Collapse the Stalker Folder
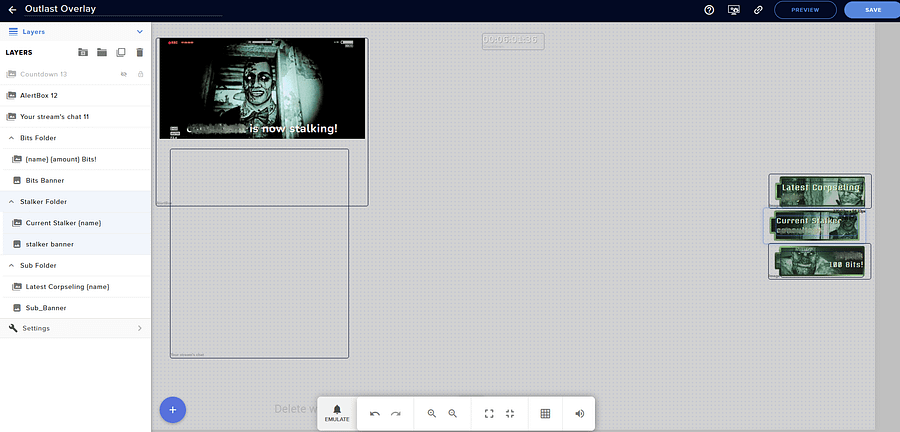 click(x=11, y=202)
